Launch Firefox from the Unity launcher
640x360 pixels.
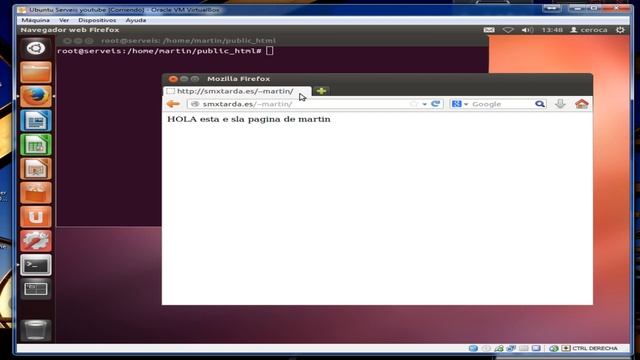[x=36, y=96]
